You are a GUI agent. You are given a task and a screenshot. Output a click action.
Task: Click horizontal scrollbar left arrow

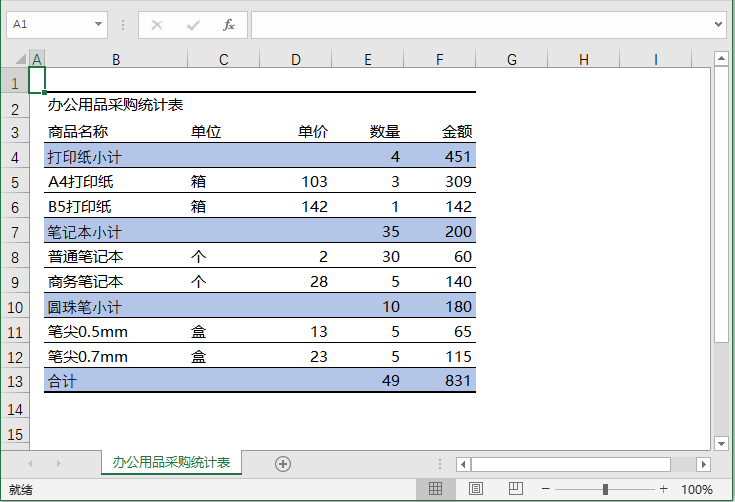(463, 464)
